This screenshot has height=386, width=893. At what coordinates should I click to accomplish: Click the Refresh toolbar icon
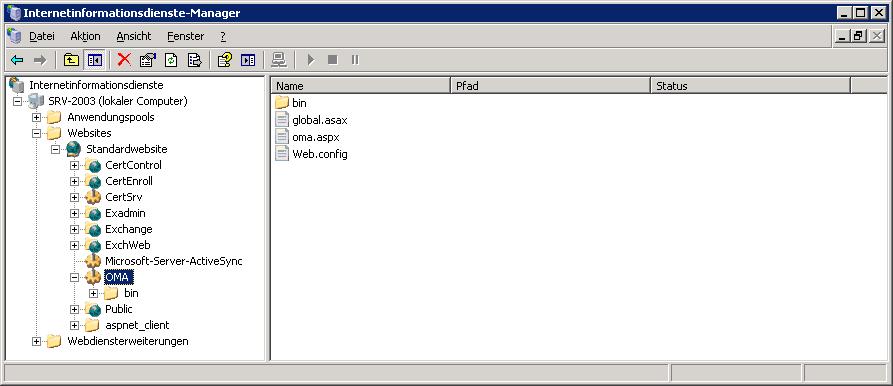[x=171, y=60]
